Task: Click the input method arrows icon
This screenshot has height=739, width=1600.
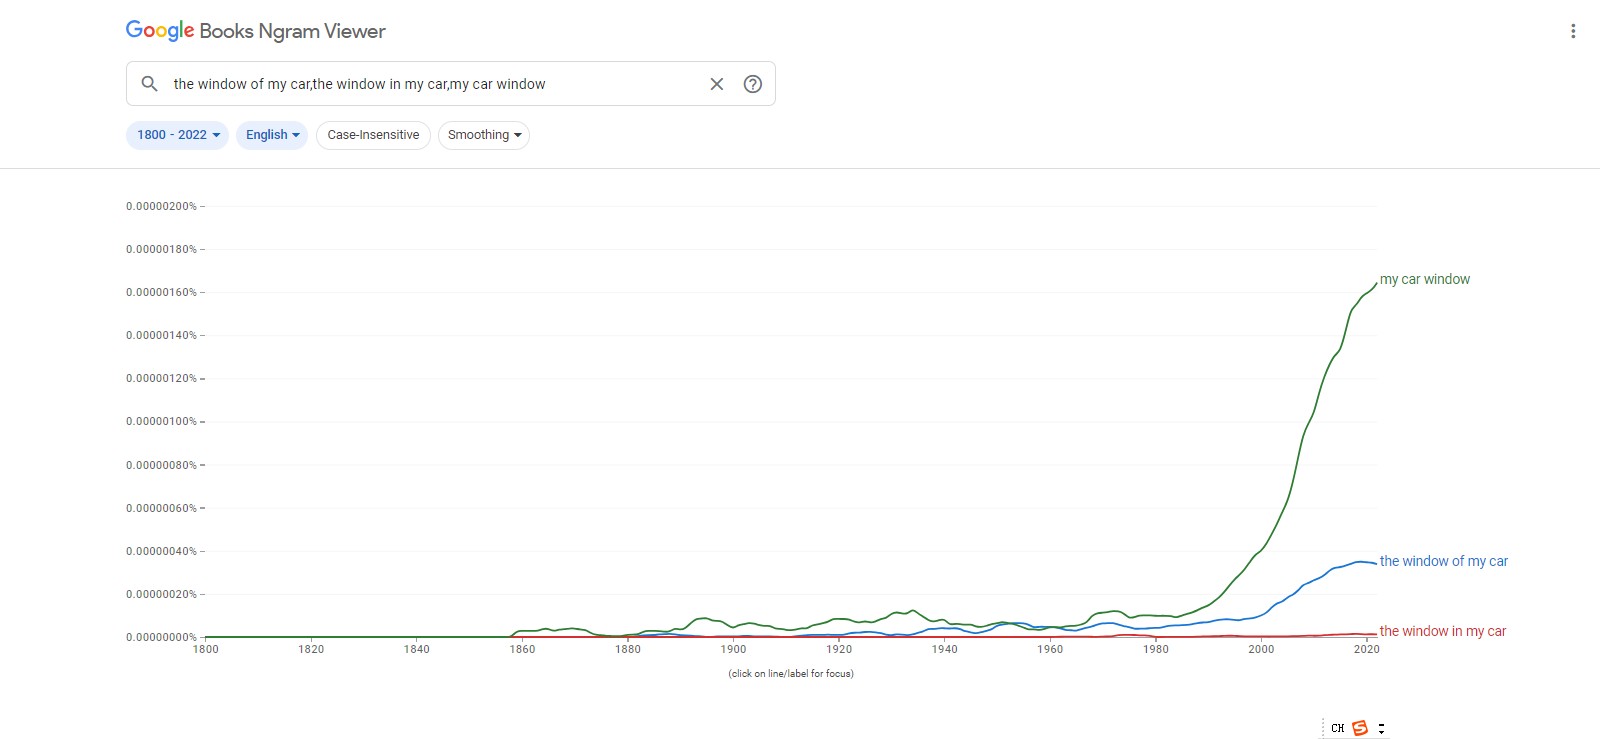Action: point(1381,728)
